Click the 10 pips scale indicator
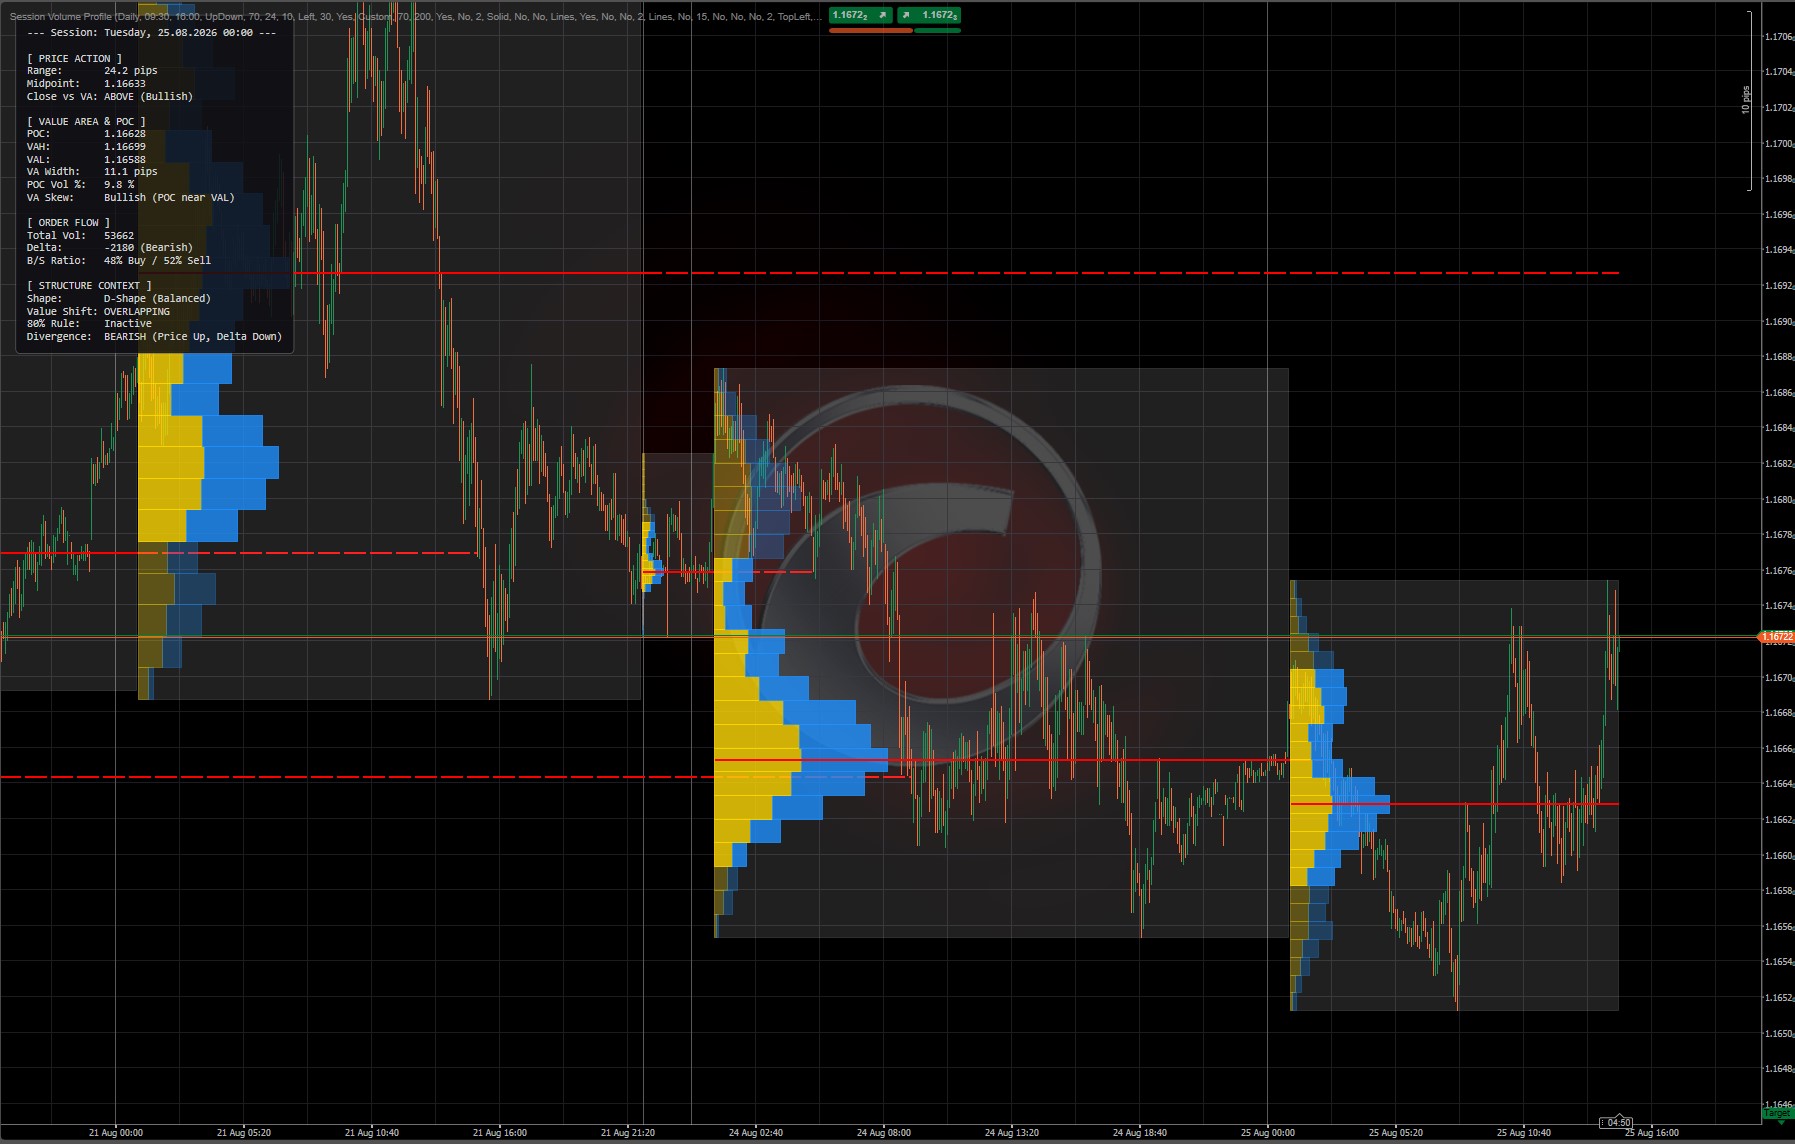Screen dimensions: 1795x1144 tap(1746, 100)
